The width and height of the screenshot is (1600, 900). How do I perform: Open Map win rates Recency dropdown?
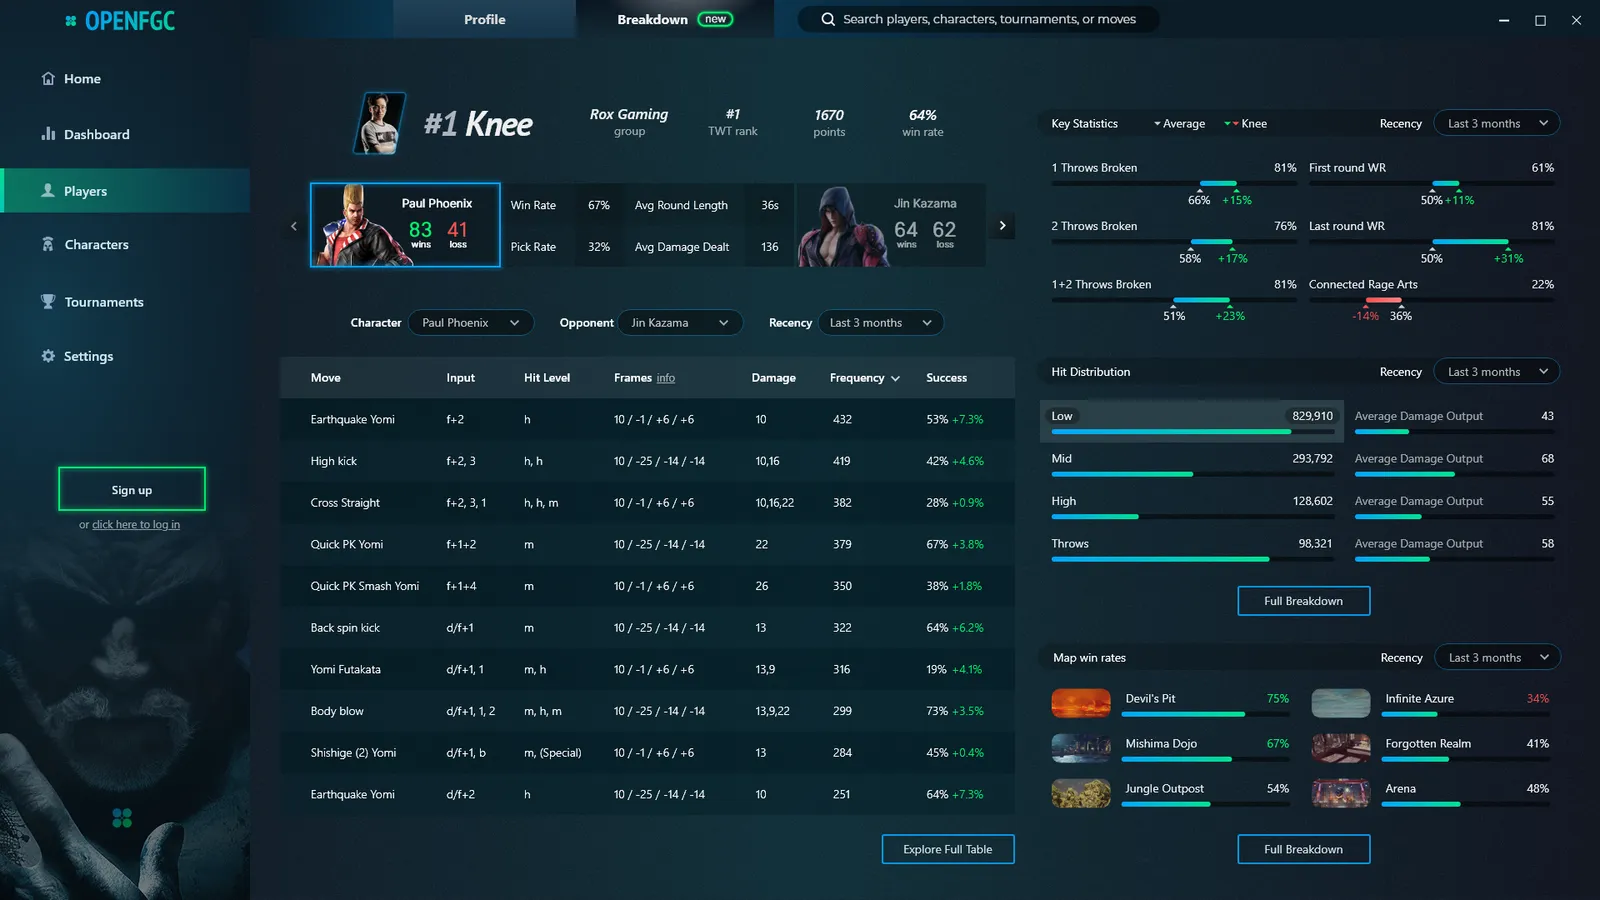(1498, 657)
